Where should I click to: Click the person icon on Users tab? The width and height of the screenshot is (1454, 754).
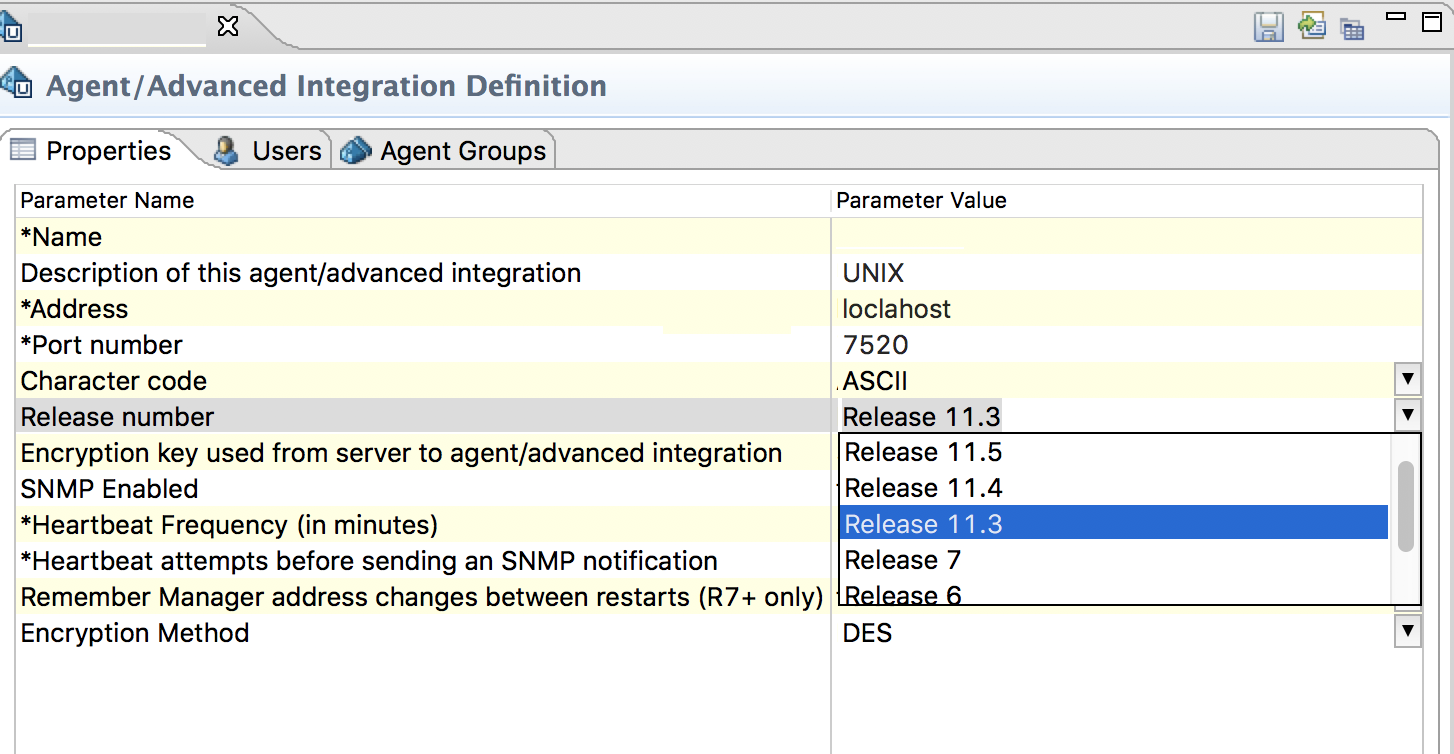(x=227, y=151)
